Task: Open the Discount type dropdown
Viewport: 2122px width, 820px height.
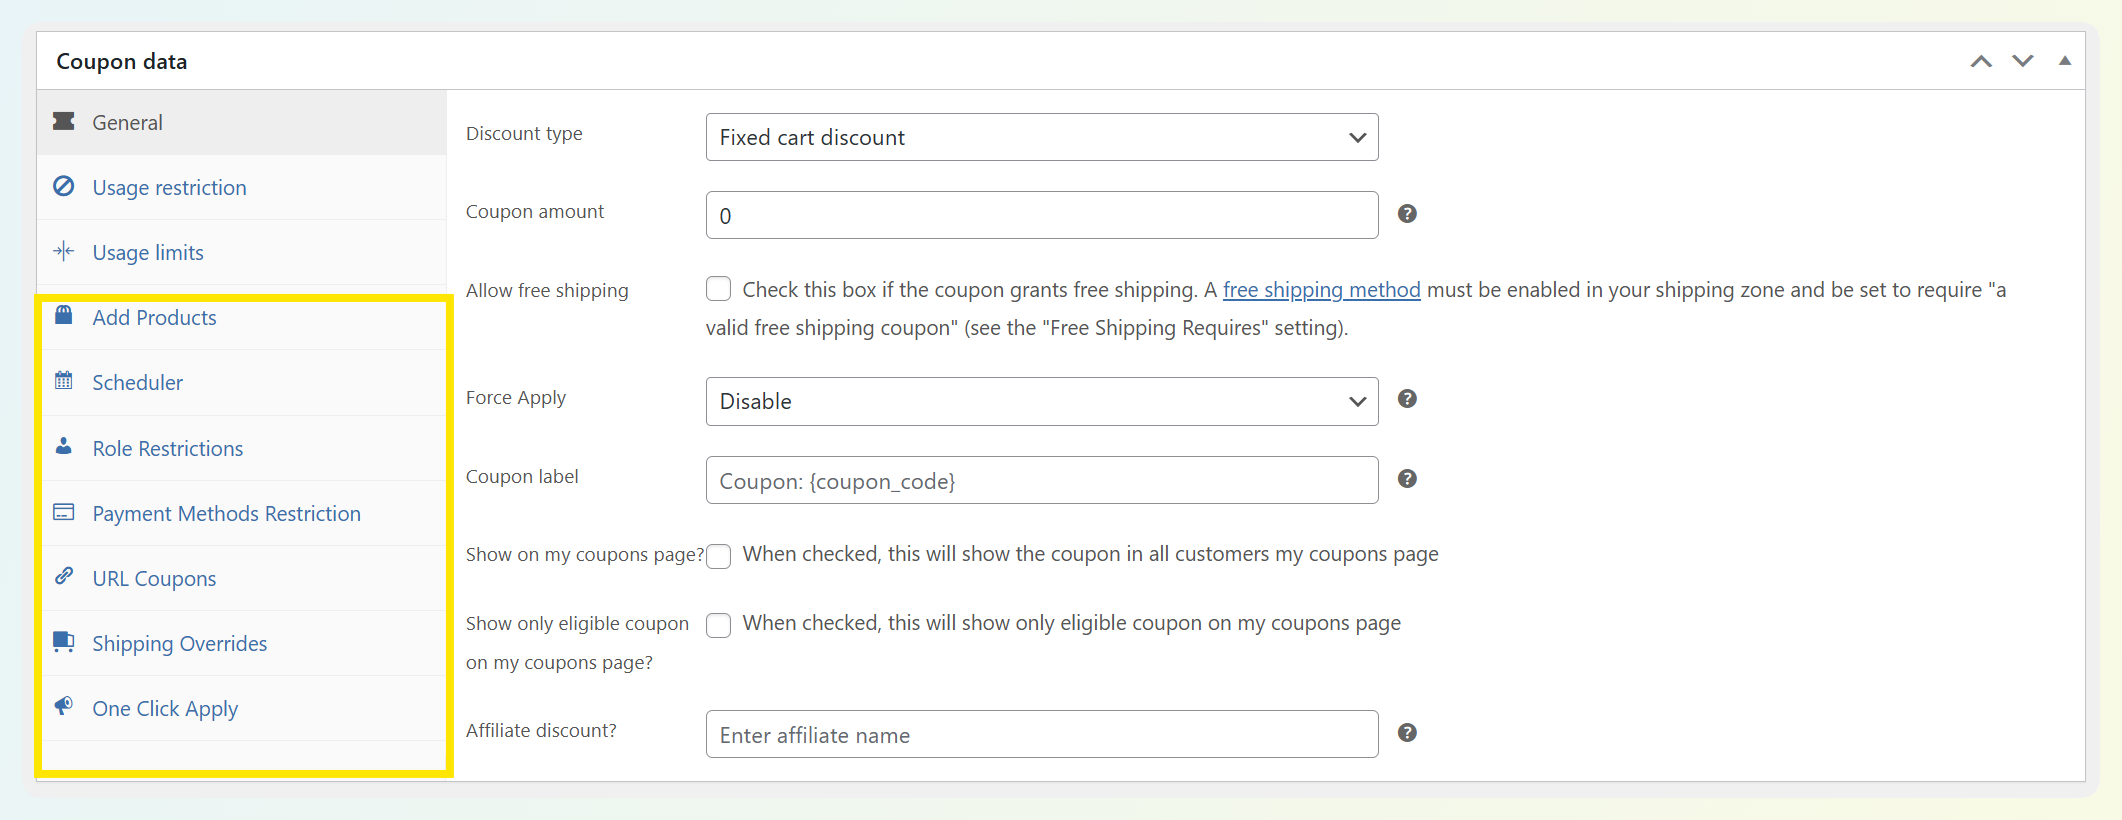Action: point(1041,137)
